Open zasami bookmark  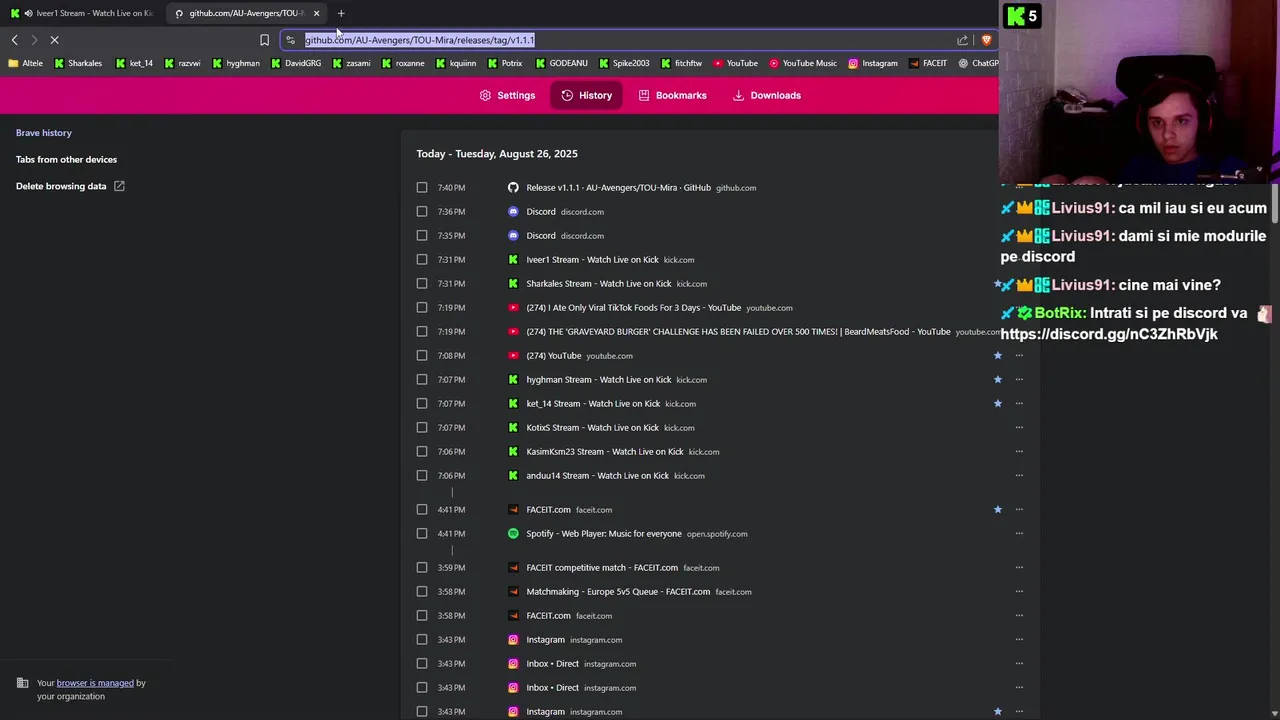(x=351, y=63)
